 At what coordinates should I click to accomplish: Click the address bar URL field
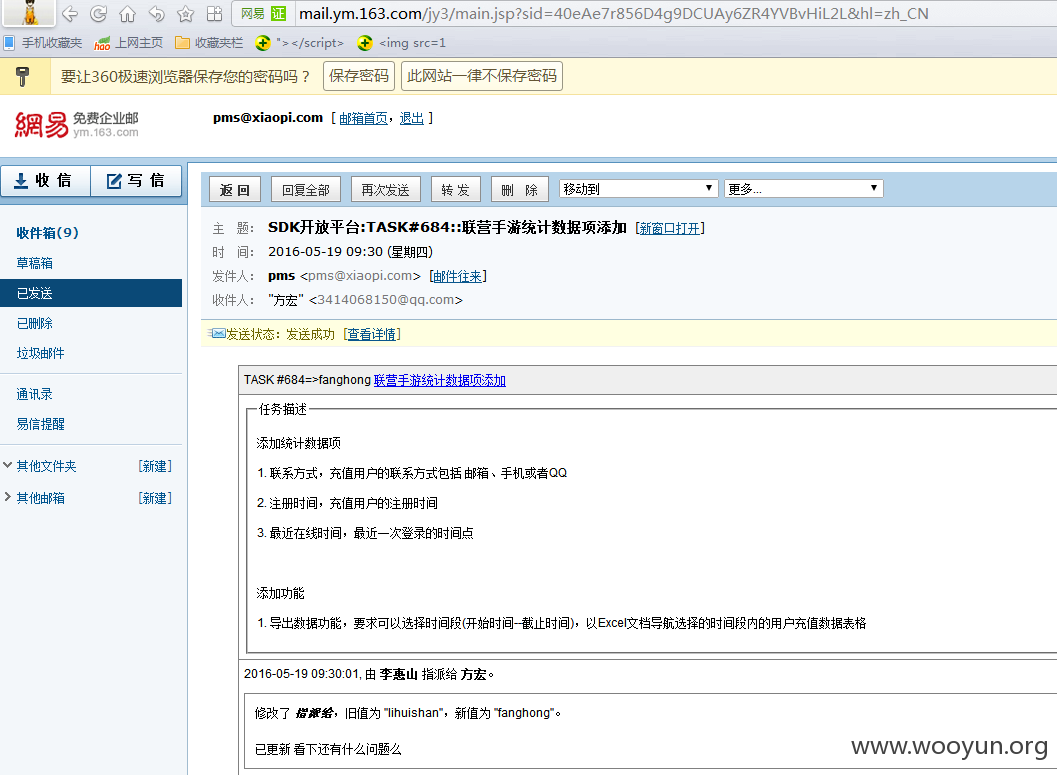pos(613,13)
